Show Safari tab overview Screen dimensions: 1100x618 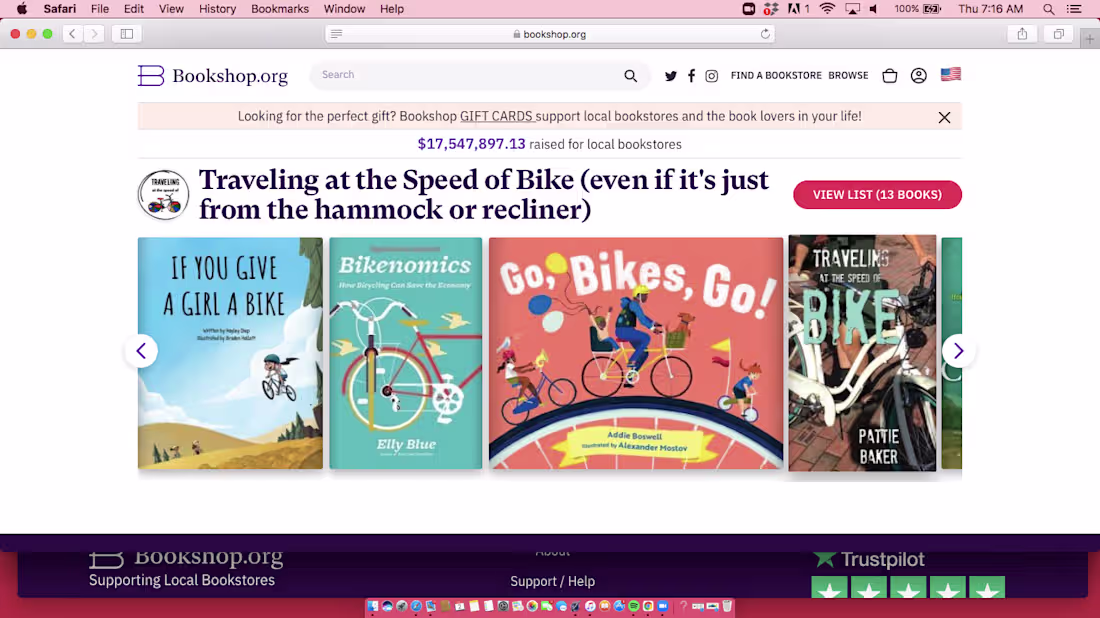1059,34
